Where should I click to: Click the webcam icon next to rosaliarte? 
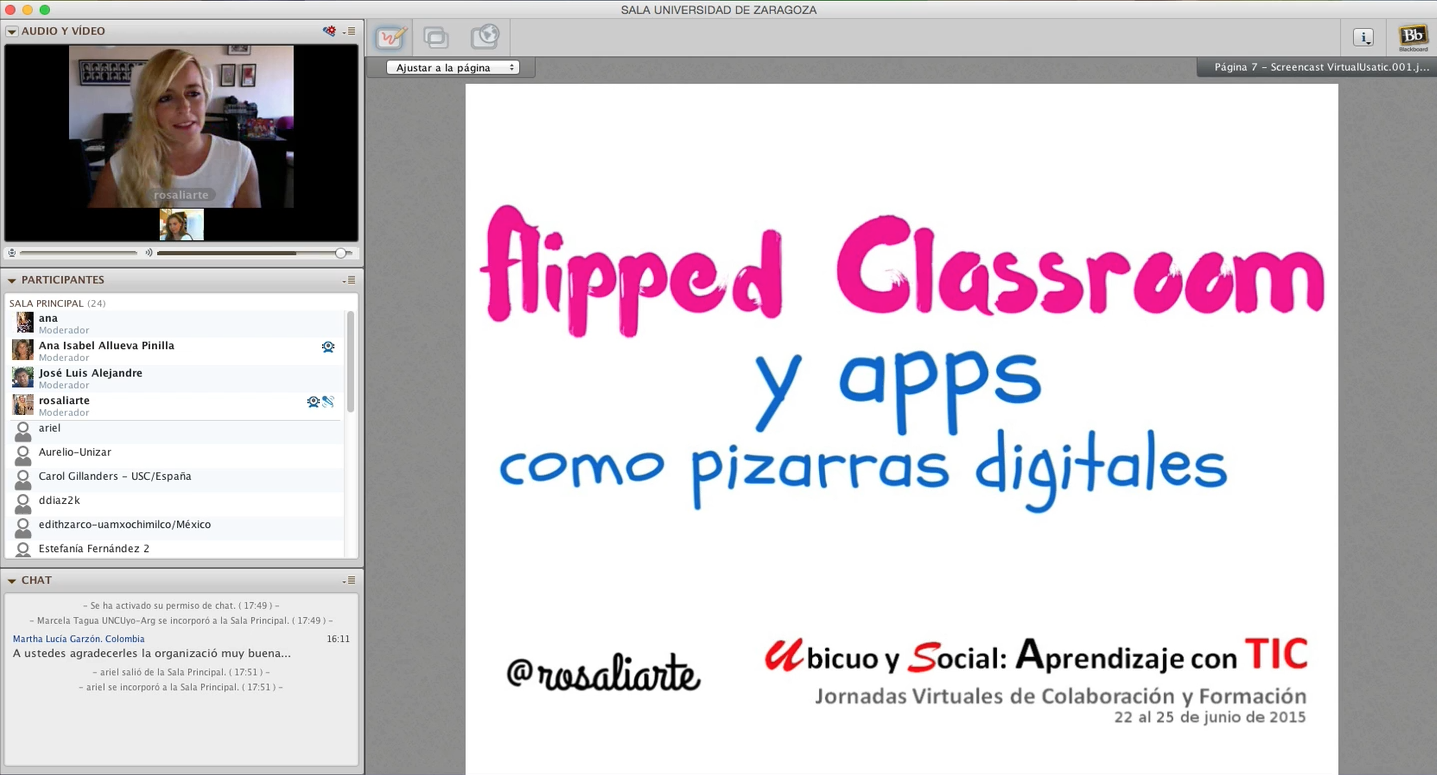pyautogui.click(x=313, y=402)
